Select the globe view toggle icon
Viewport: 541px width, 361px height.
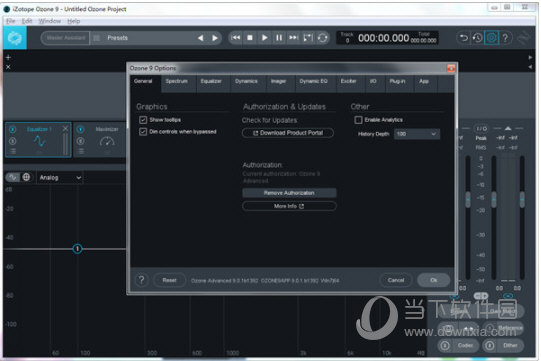[26, 177]
